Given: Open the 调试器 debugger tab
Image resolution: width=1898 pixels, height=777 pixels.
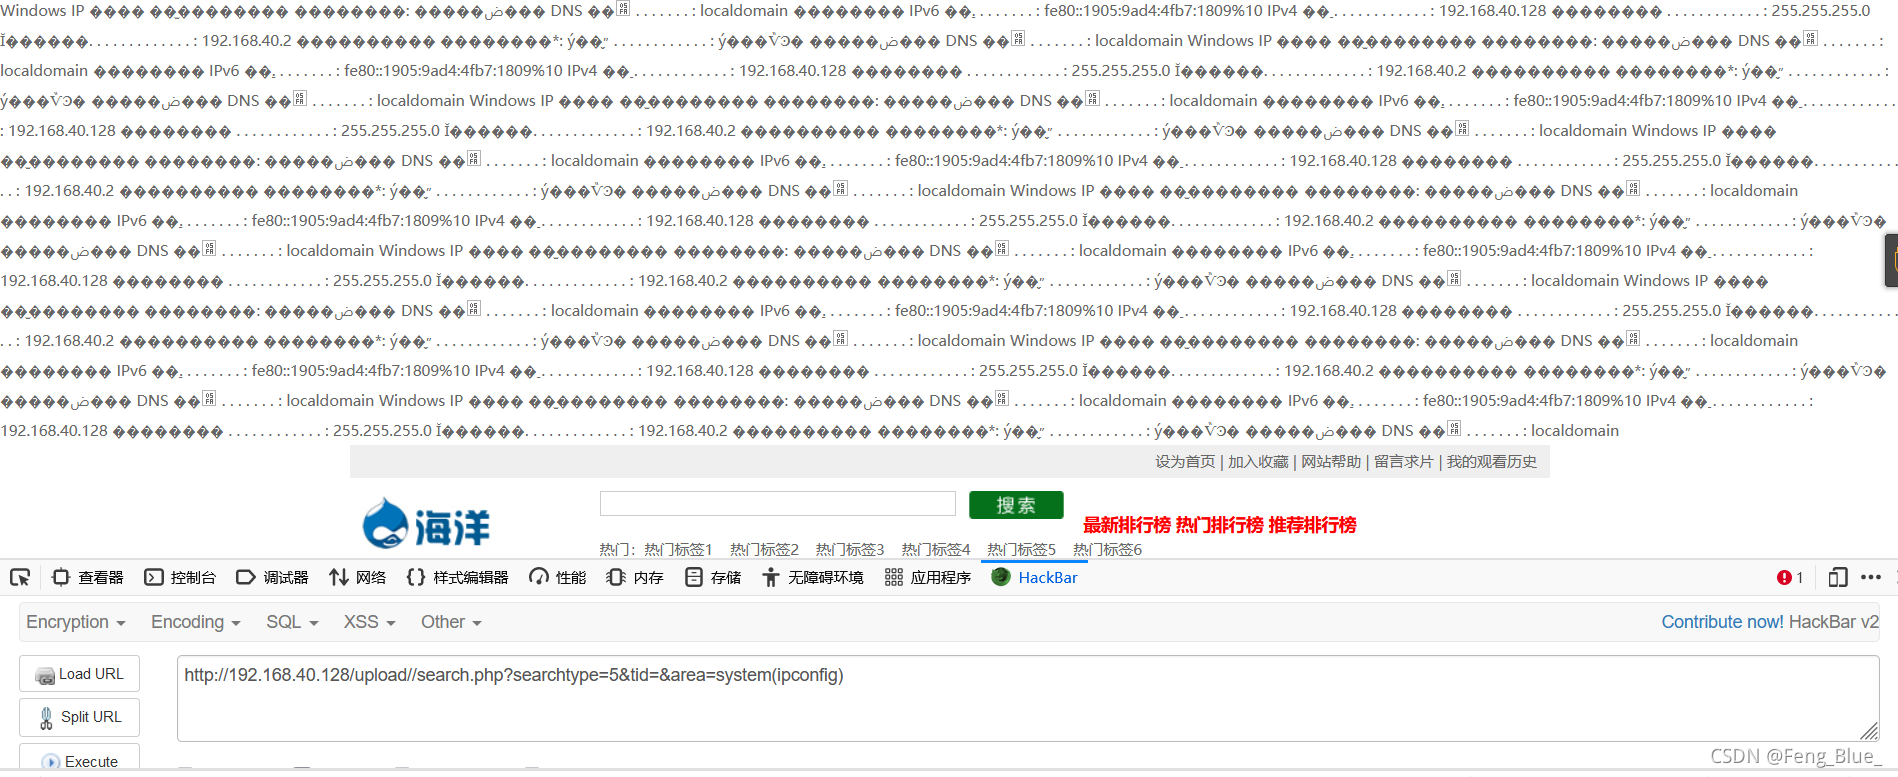Looking at the screenshot, I should [x=273, y=577].
